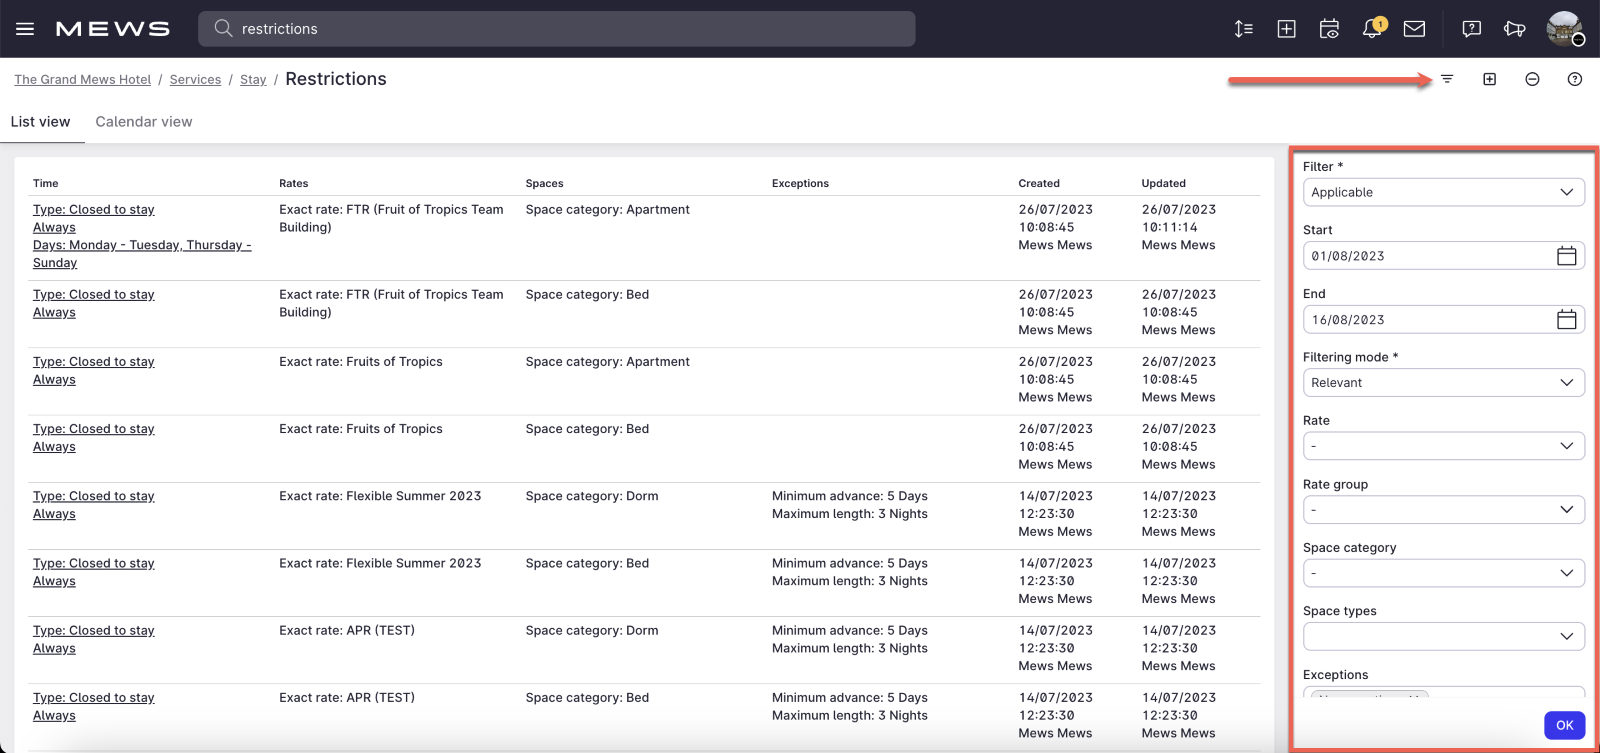
Task: Open the sorting list icon in top bar
Action: tap(1244, 29)
